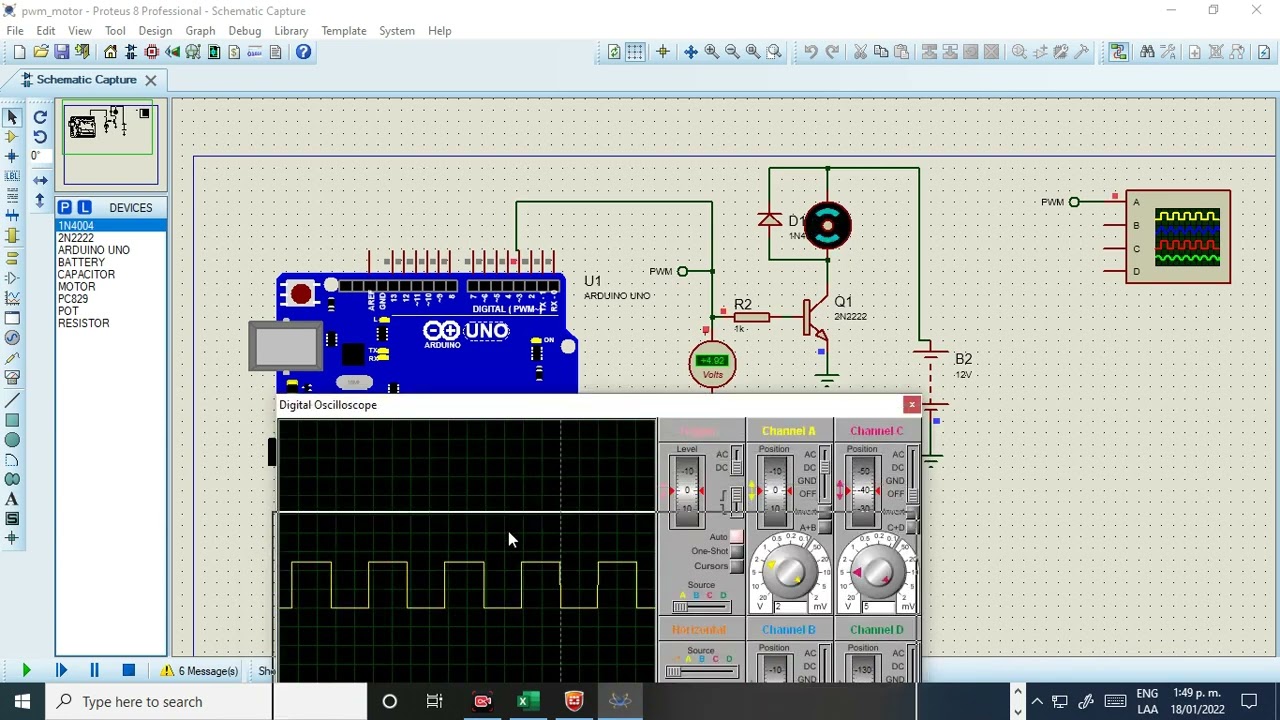
Task: Click the Search binoculars icon
Action: (x=1147, y=52)
